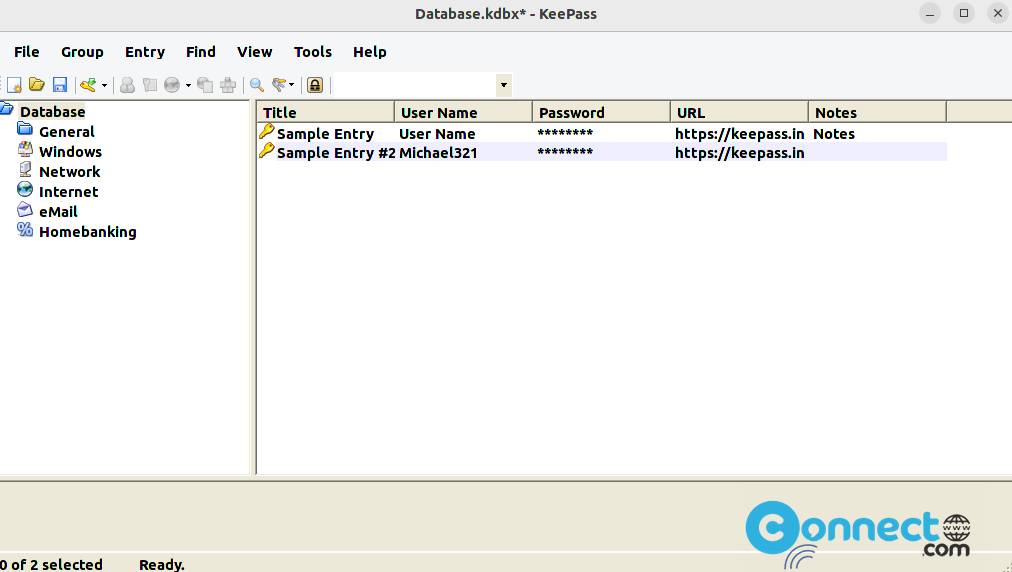Click the eMail envelope group icon

[25, 209]
